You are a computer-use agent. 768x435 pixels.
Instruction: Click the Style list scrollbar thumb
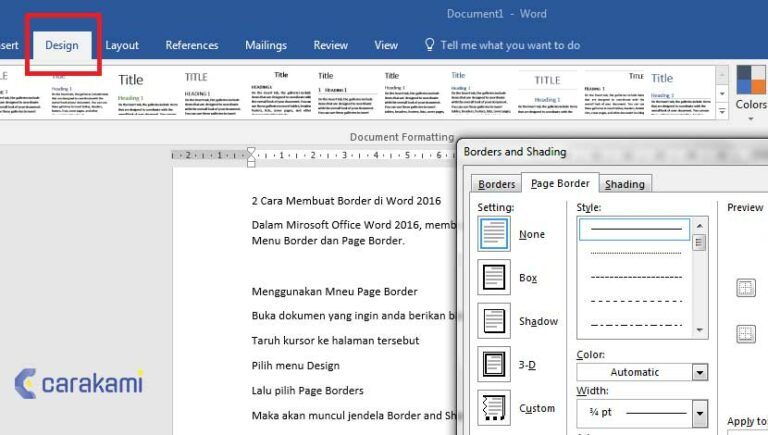[699, 242]
